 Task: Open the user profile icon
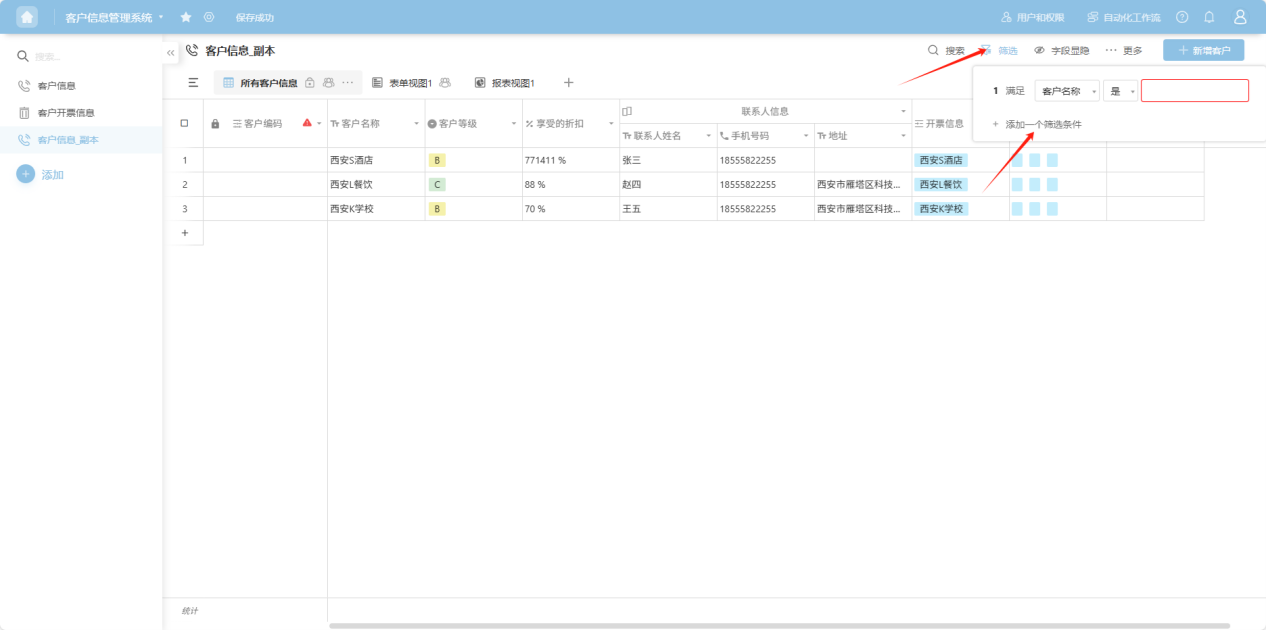[x=1240, y=17]
